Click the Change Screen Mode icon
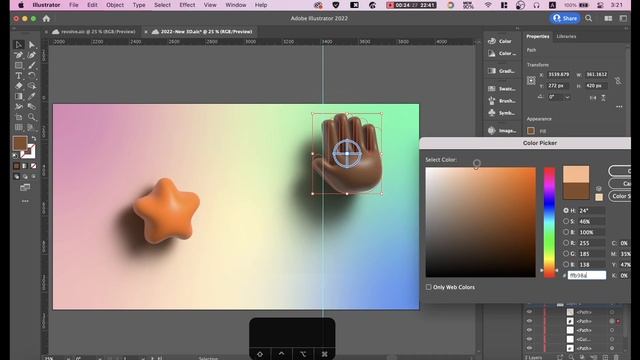The image size is (640, 360). pos(25,187)
